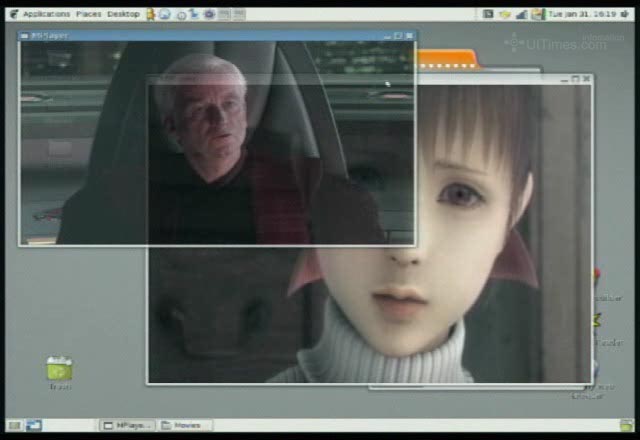Click the MPlayer title bar window icon
This screenshot has width=640, height=440.
24,36
